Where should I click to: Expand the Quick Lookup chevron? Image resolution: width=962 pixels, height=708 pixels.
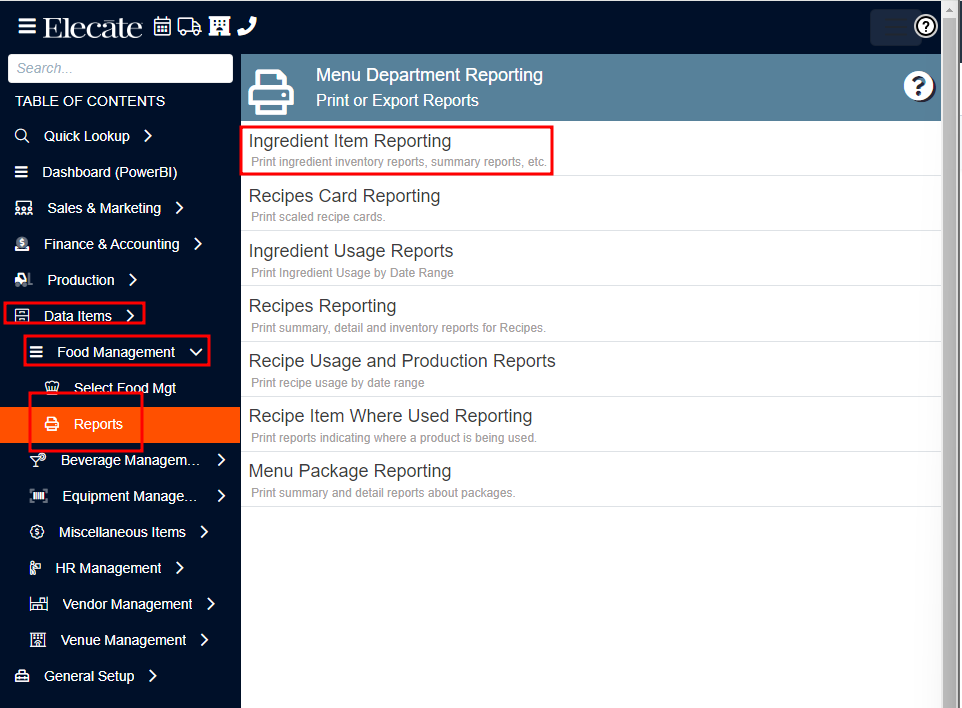(x=148, y=136)
